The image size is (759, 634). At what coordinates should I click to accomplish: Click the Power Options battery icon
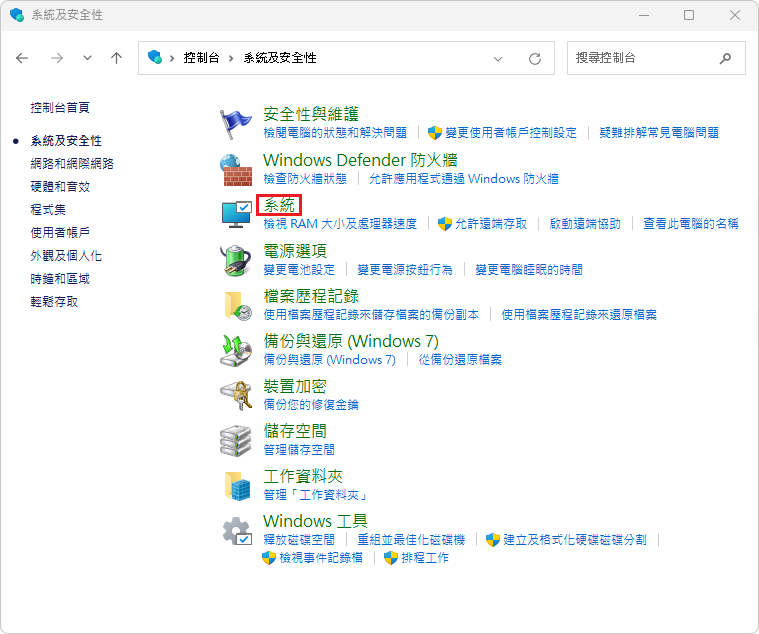pyautogui.click(x=236, y=259)
